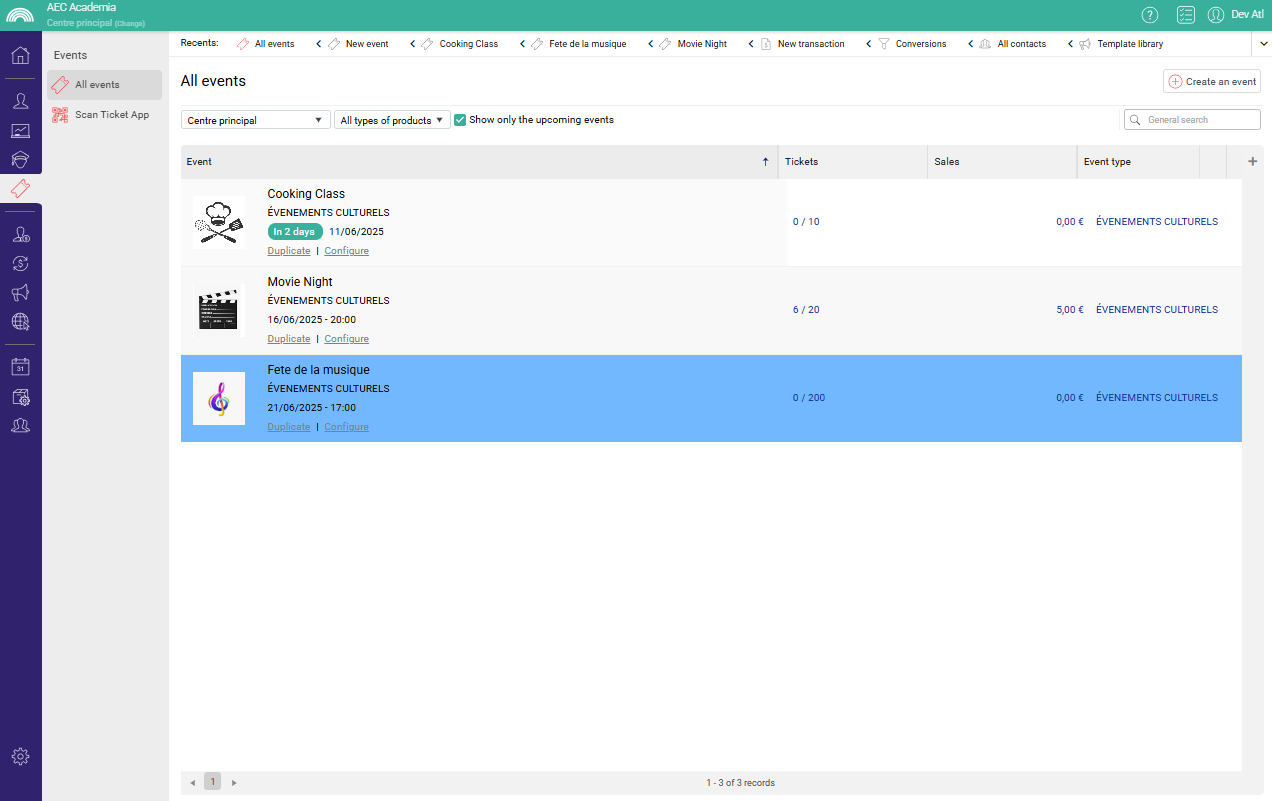1272x801 pixels.
Task: Open the Centre principal dropdown
Action: click(255, 120)
